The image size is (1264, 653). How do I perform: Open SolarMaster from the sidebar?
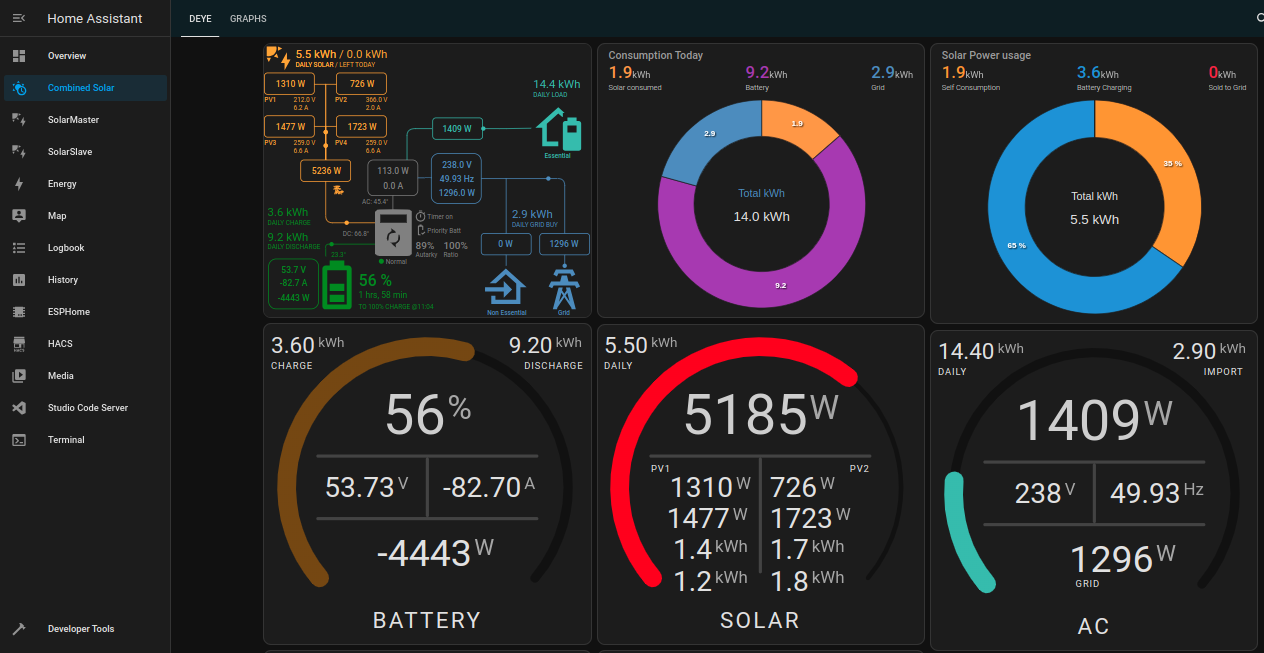click(73, 120)
